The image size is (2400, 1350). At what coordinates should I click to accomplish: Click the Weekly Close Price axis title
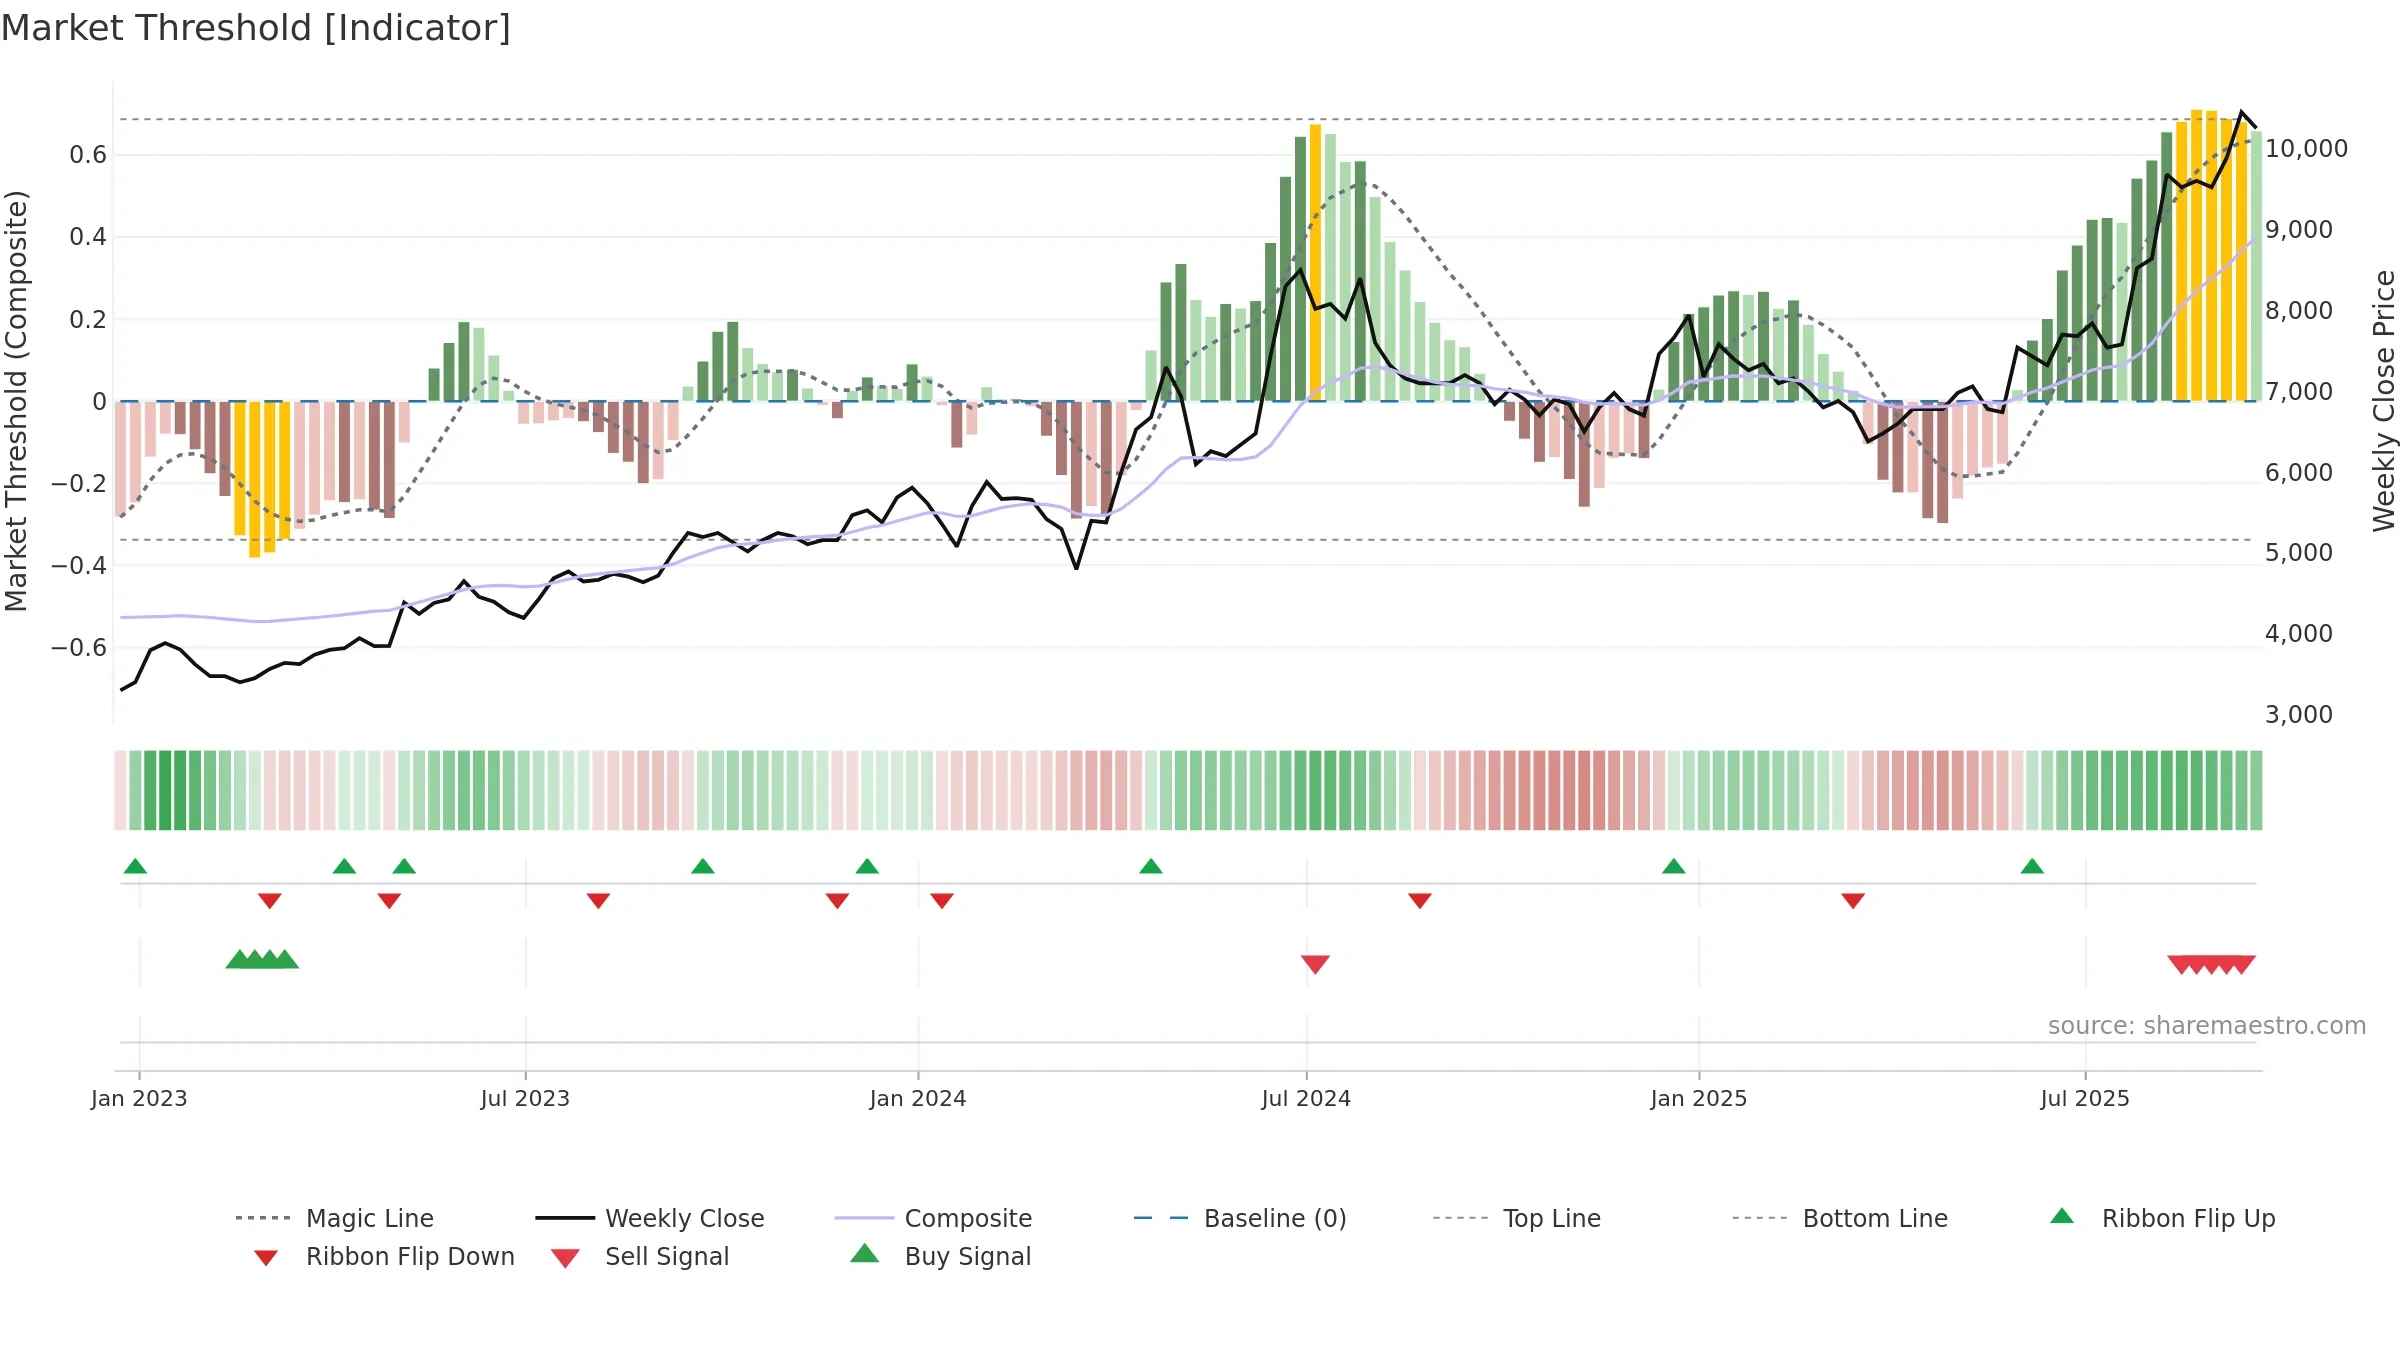[x=2384, y=400]
